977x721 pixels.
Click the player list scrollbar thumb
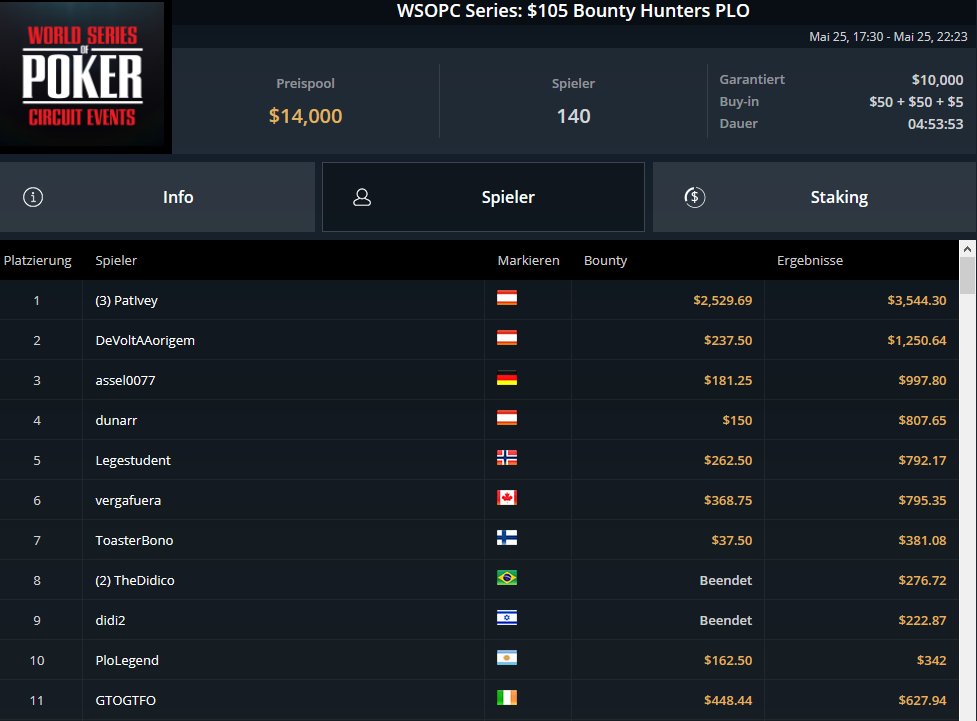coord(967,275)
